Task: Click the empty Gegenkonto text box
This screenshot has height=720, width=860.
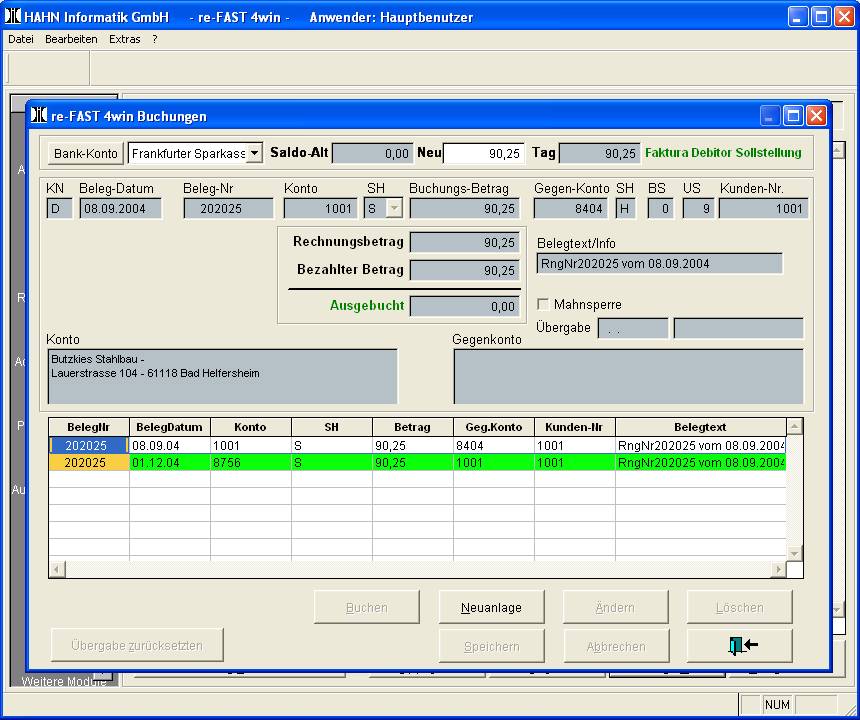Action: 629,377
